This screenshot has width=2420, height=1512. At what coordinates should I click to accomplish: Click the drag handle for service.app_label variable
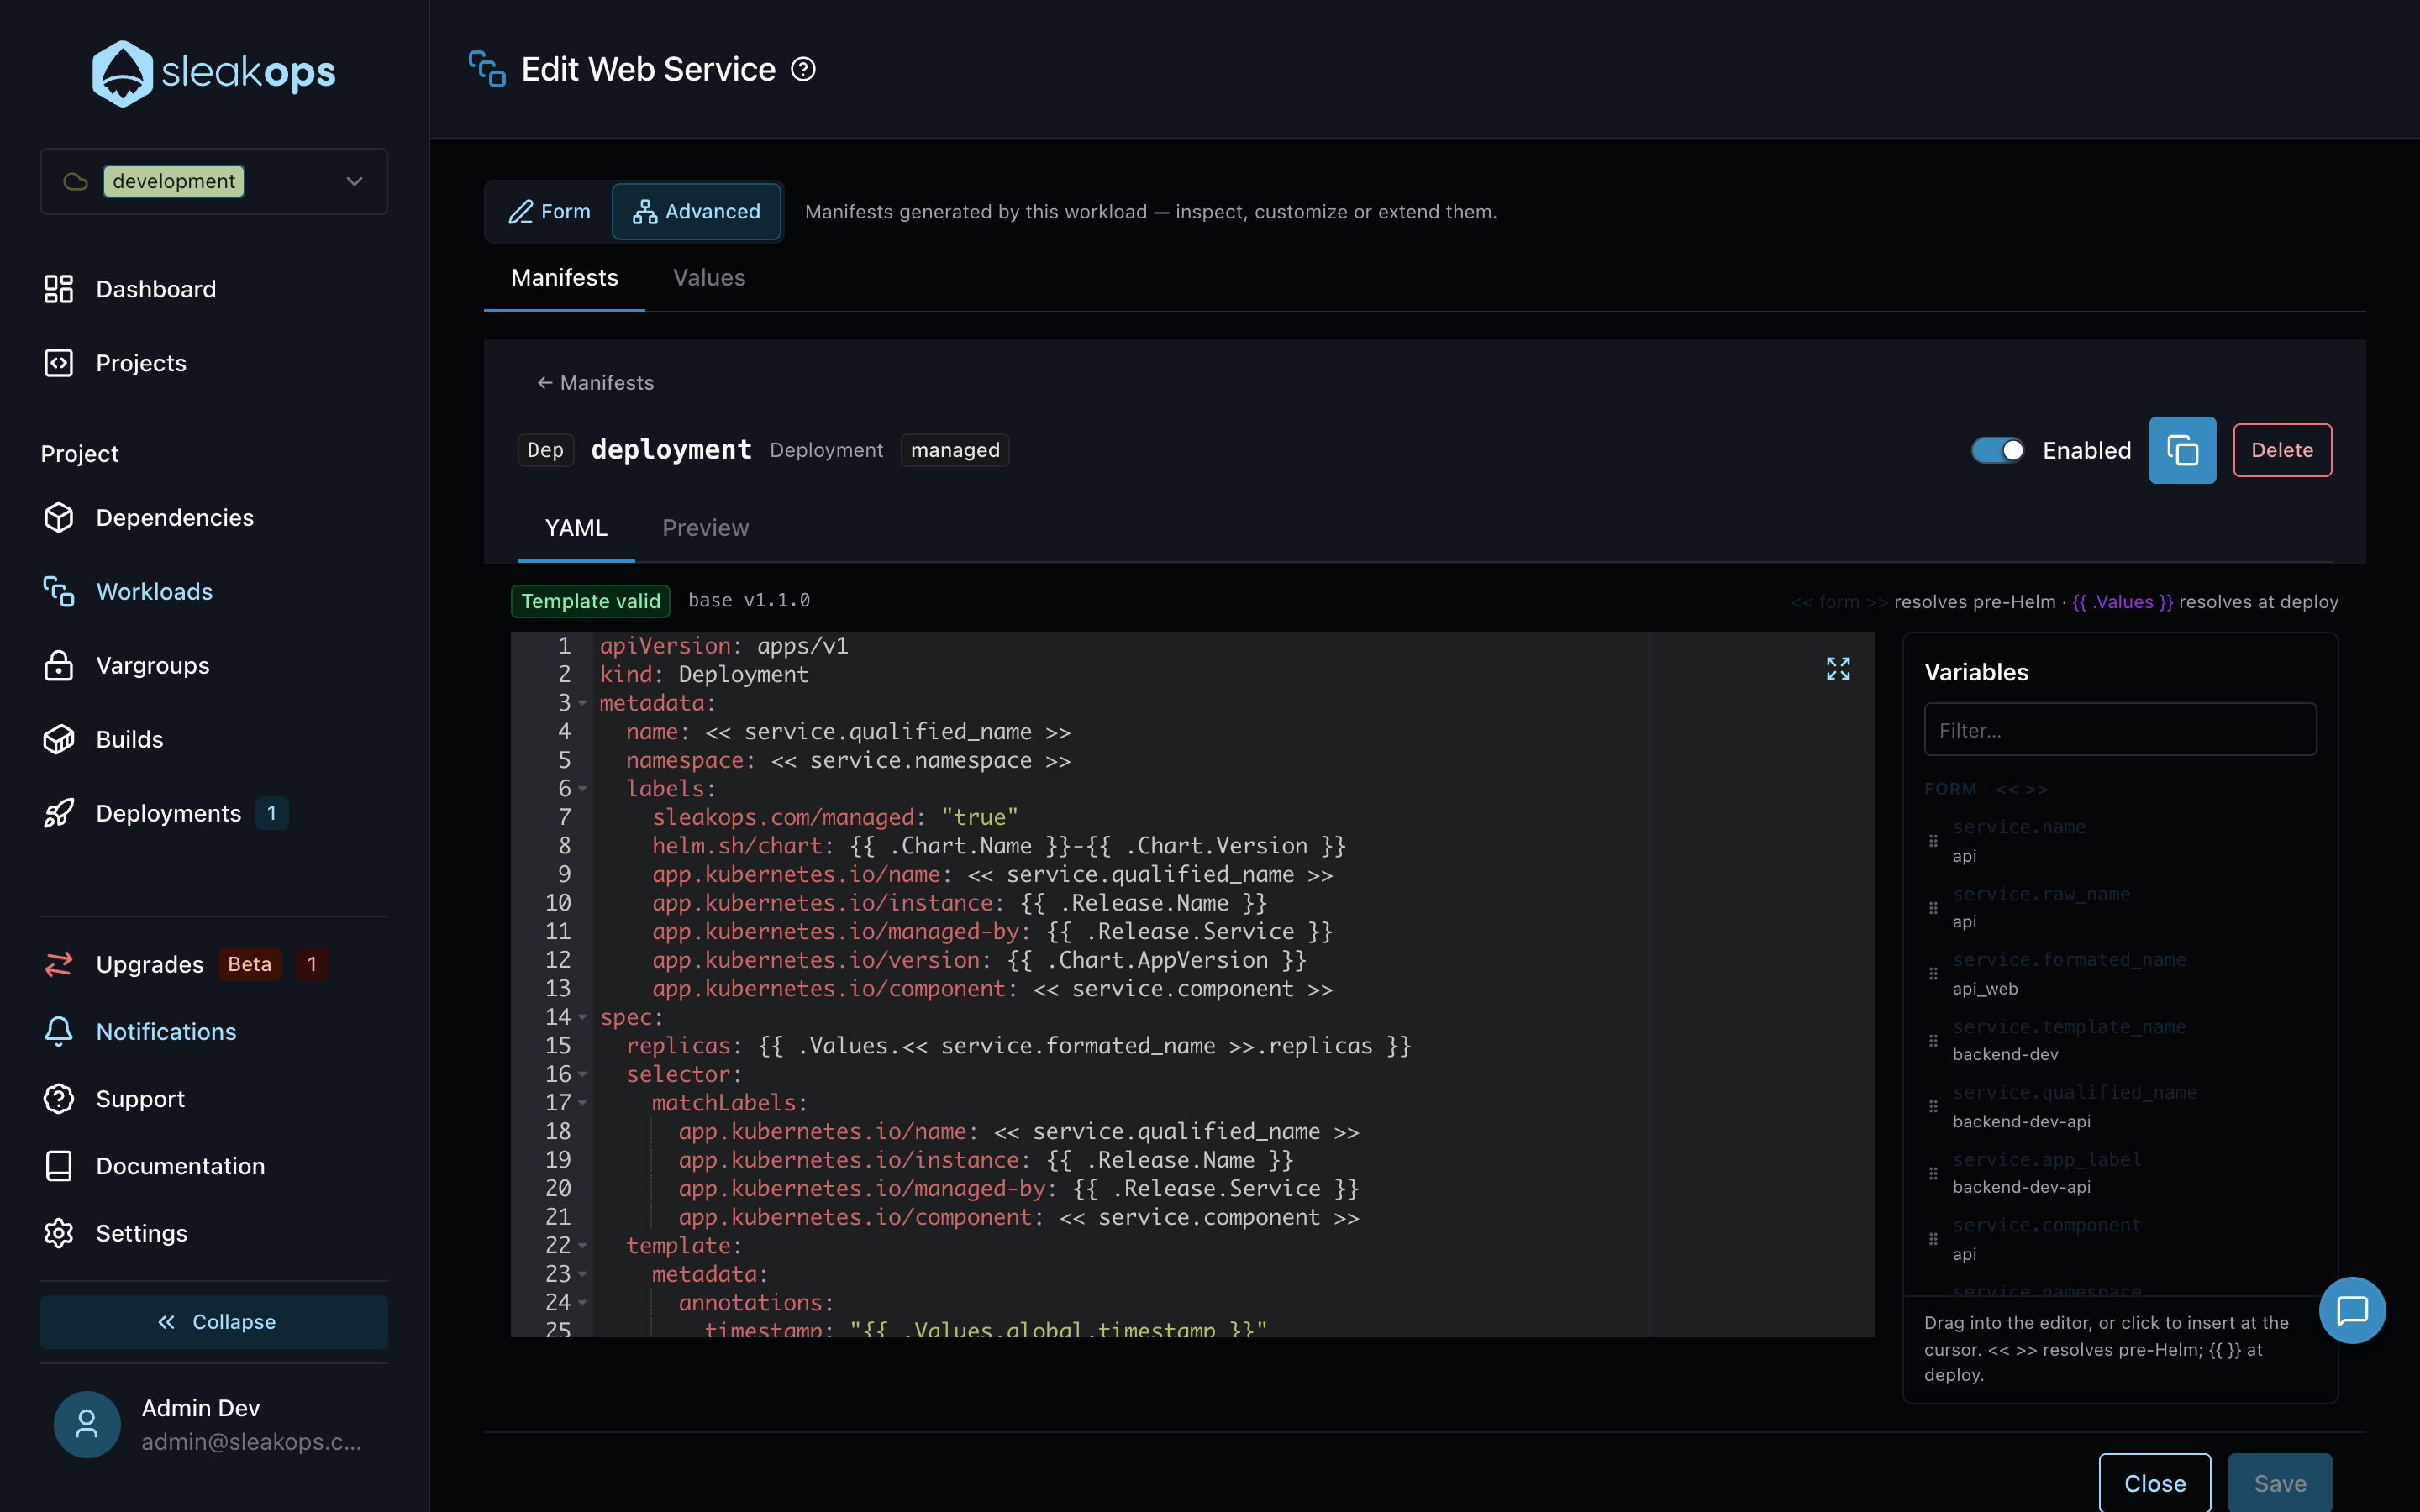[1933, 1173]
